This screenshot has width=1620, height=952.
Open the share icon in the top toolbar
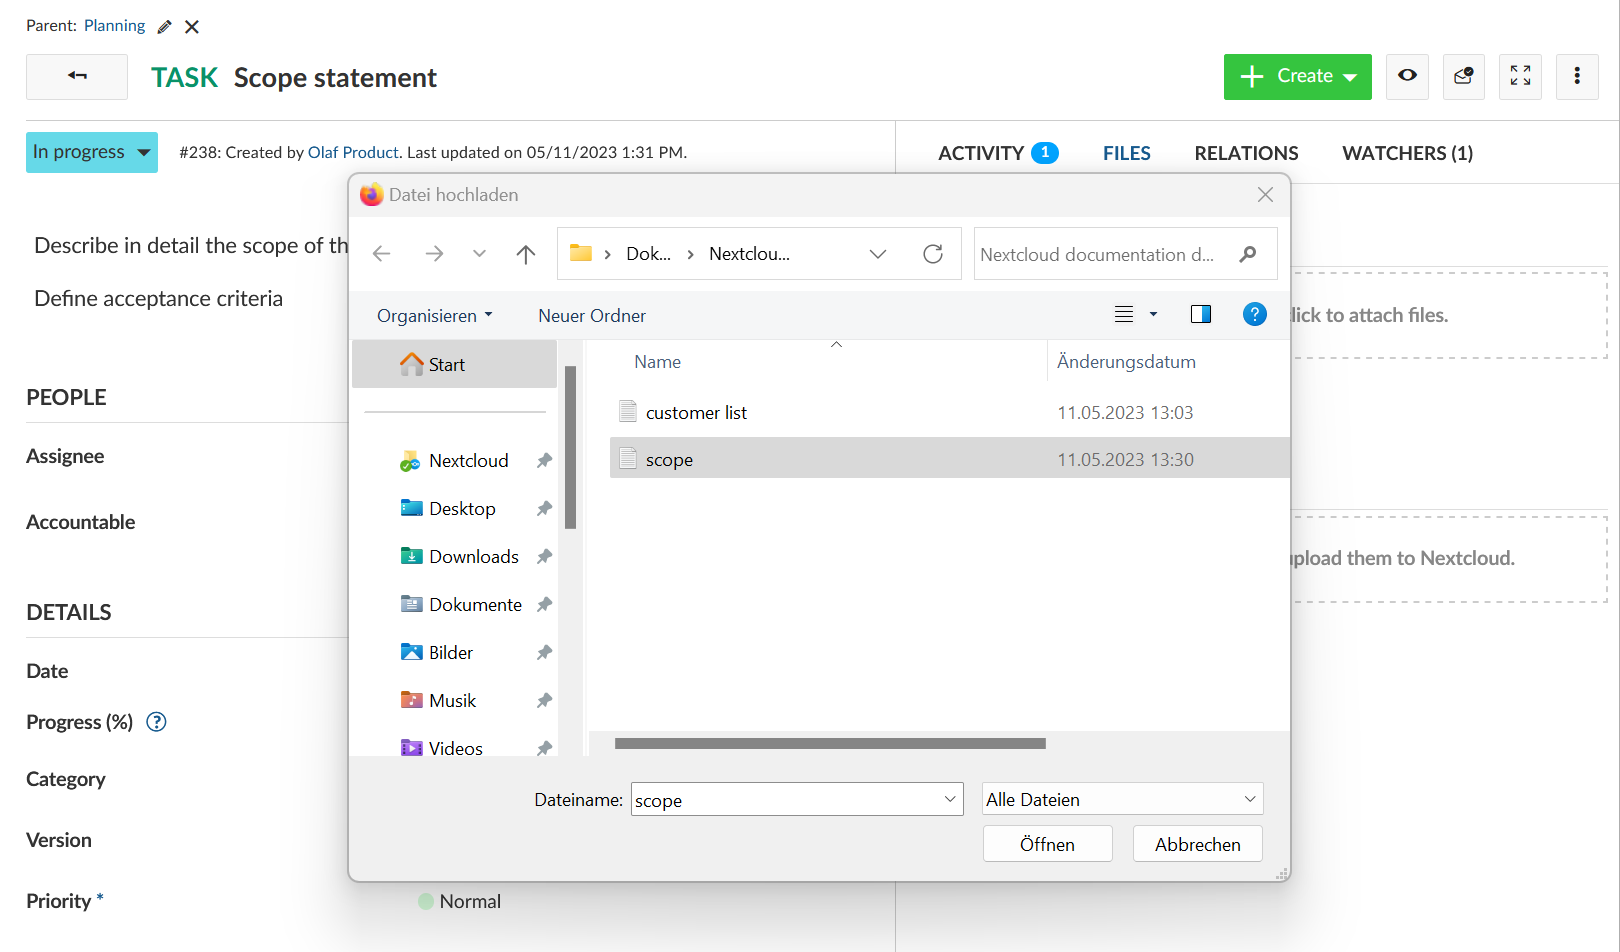coord(1463,76)
